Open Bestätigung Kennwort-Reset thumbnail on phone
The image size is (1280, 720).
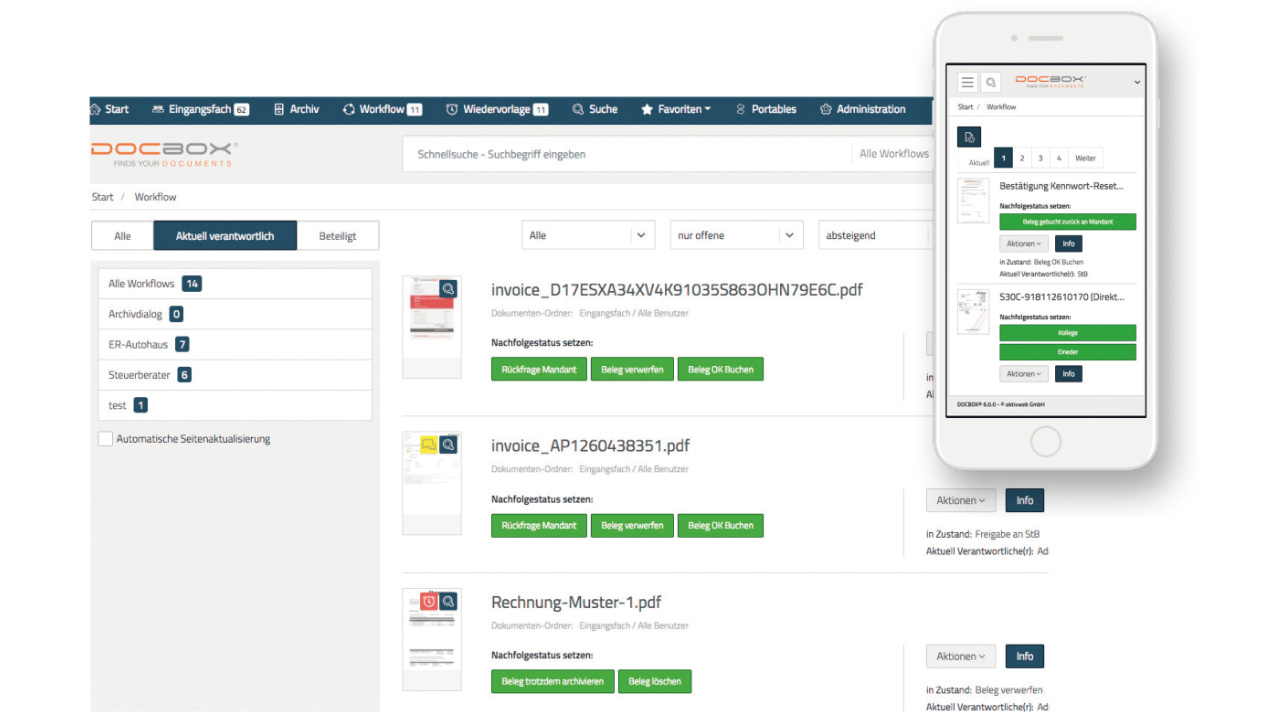[973, 201]
